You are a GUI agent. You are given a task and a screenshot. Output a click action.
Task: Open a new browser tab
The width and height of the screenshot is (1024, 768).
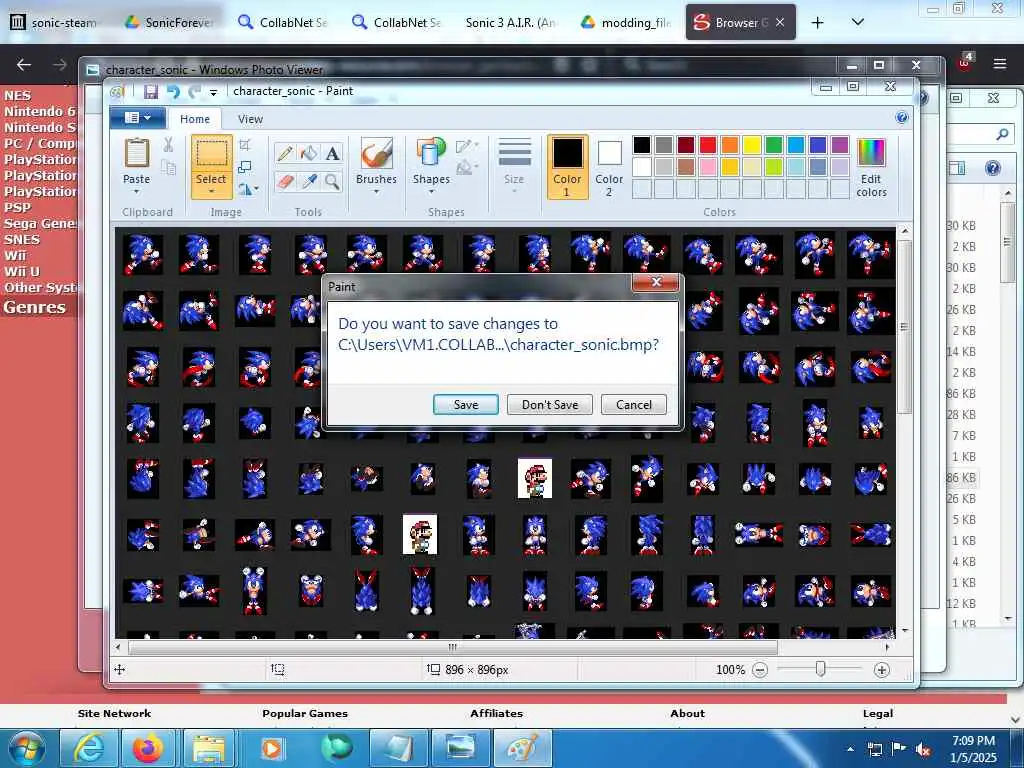pyautogui.click(x=818, y=22)
